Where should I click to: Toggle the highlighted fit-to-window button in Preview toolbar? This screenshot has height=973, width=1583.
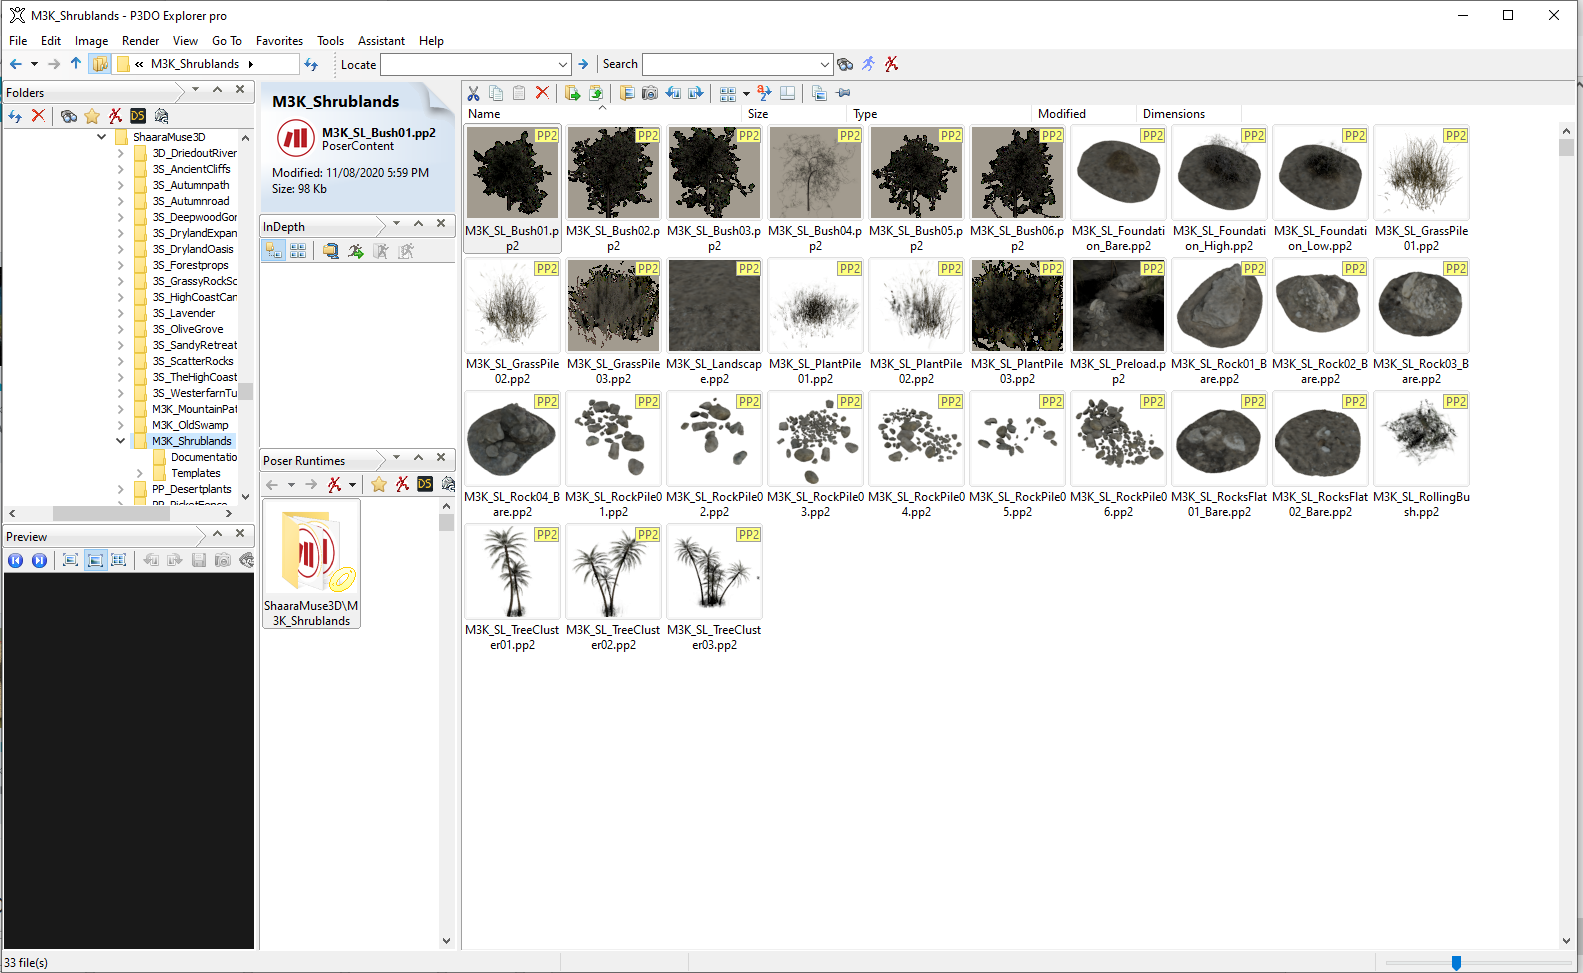click(95, 560)
